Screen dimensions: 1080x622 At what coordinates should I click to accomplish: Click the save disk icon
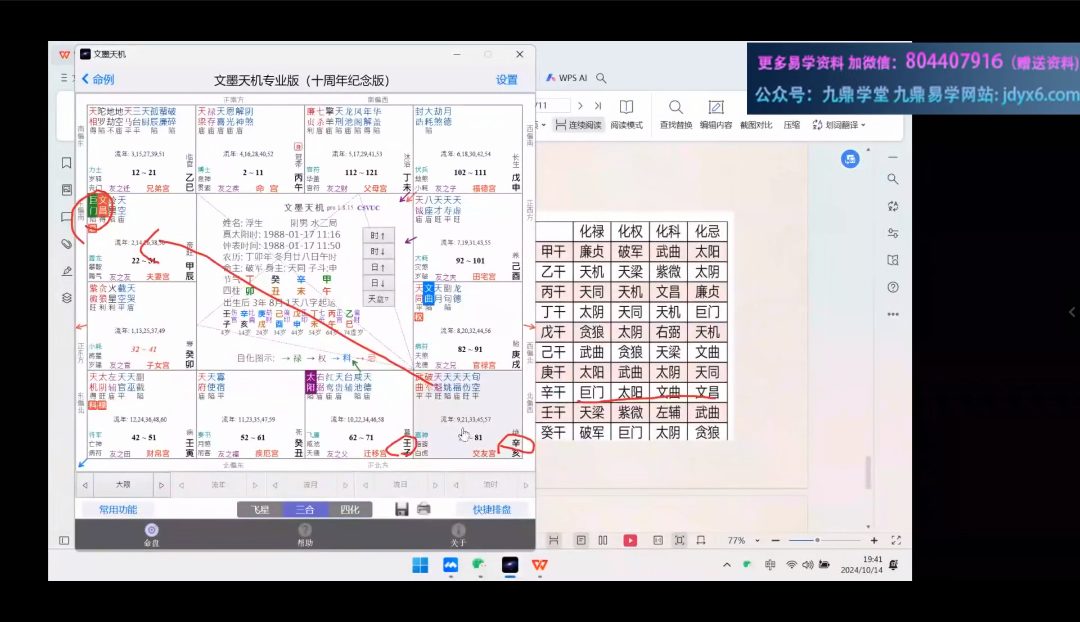click(401, 509)
